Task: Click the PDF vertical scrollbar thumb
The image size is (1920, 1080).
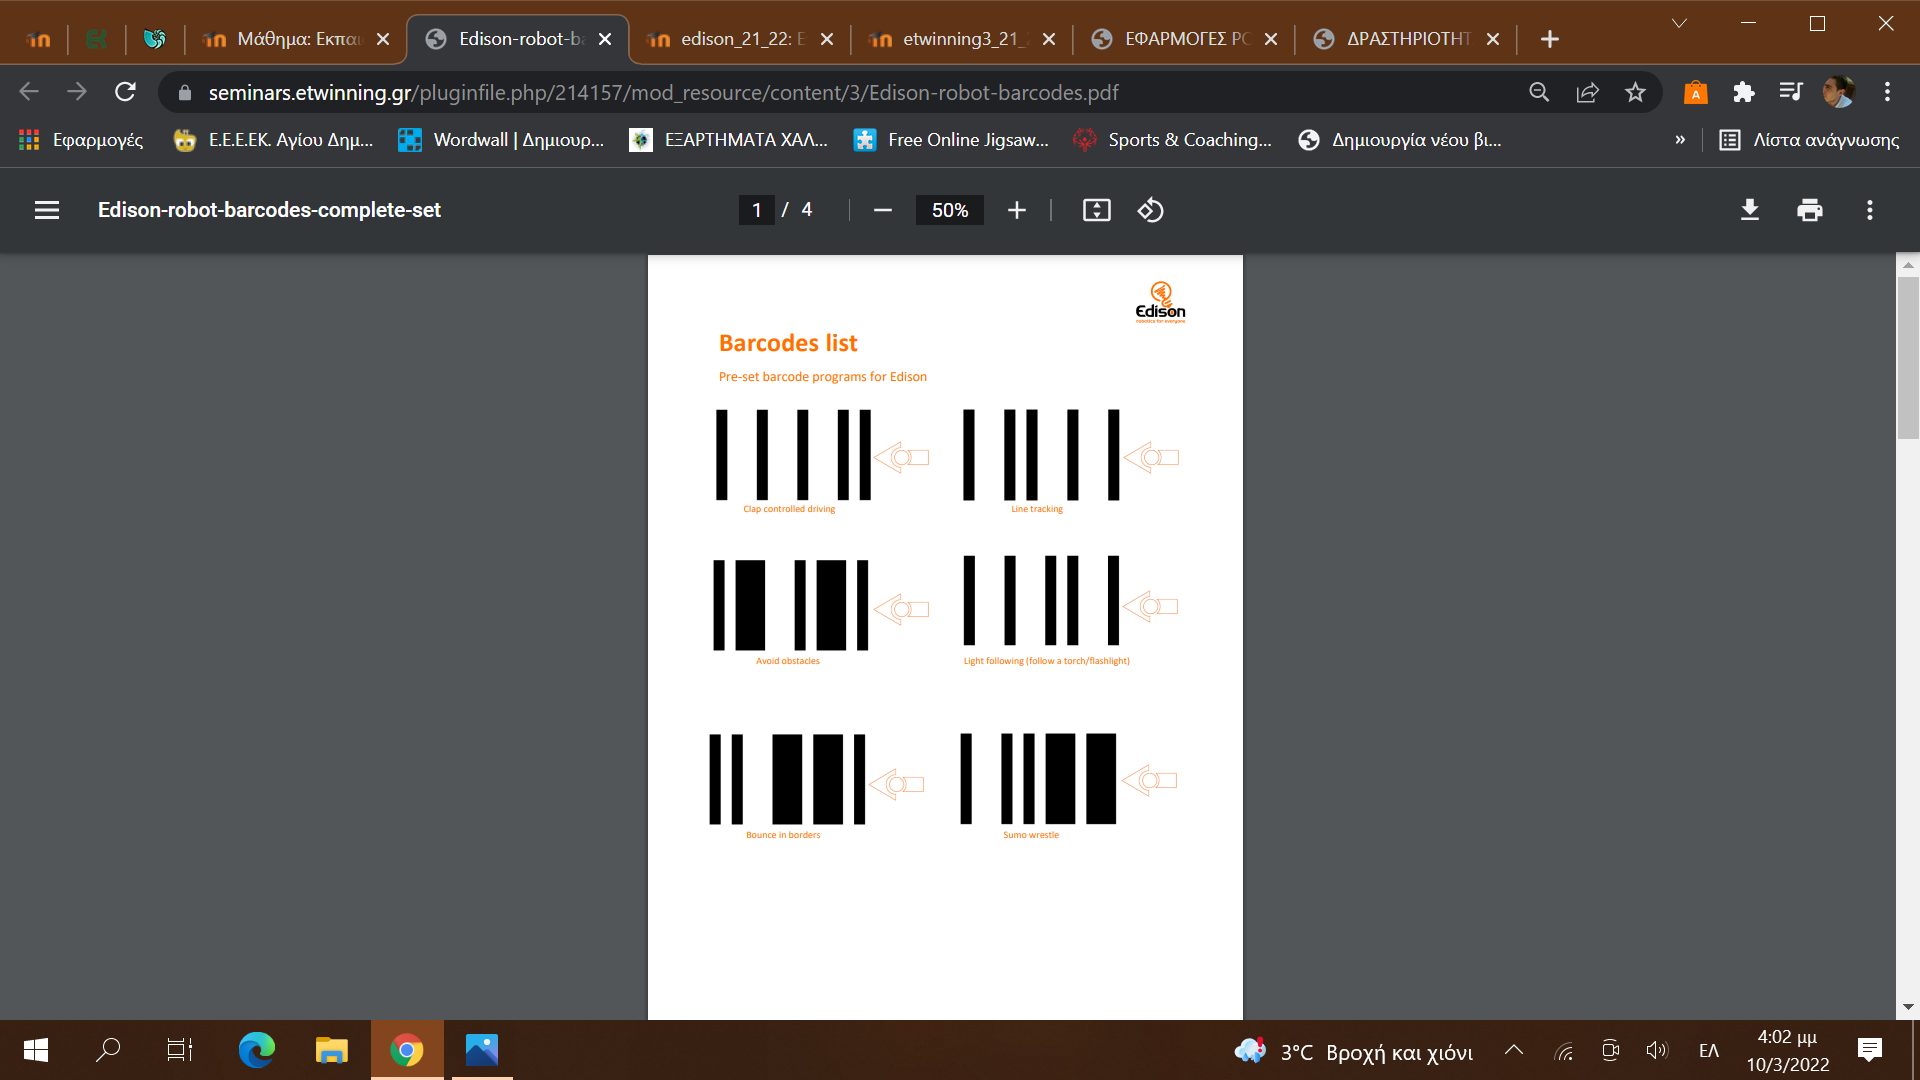Action: pyautogui.click(x=1908, y=357)
